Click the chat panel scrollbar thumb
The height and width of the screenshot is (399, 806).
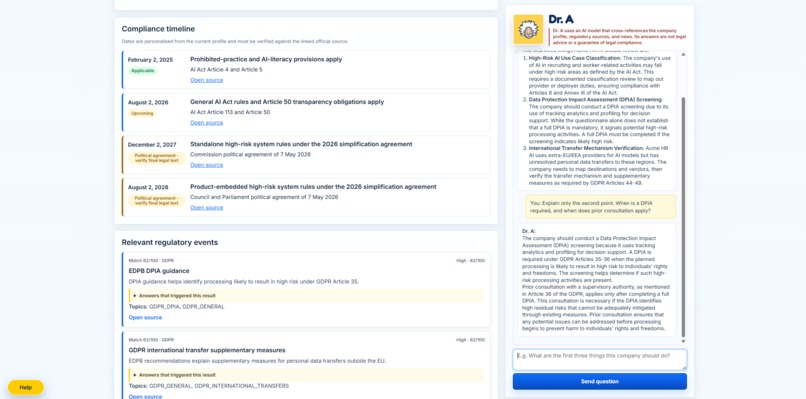coord(683,216)
